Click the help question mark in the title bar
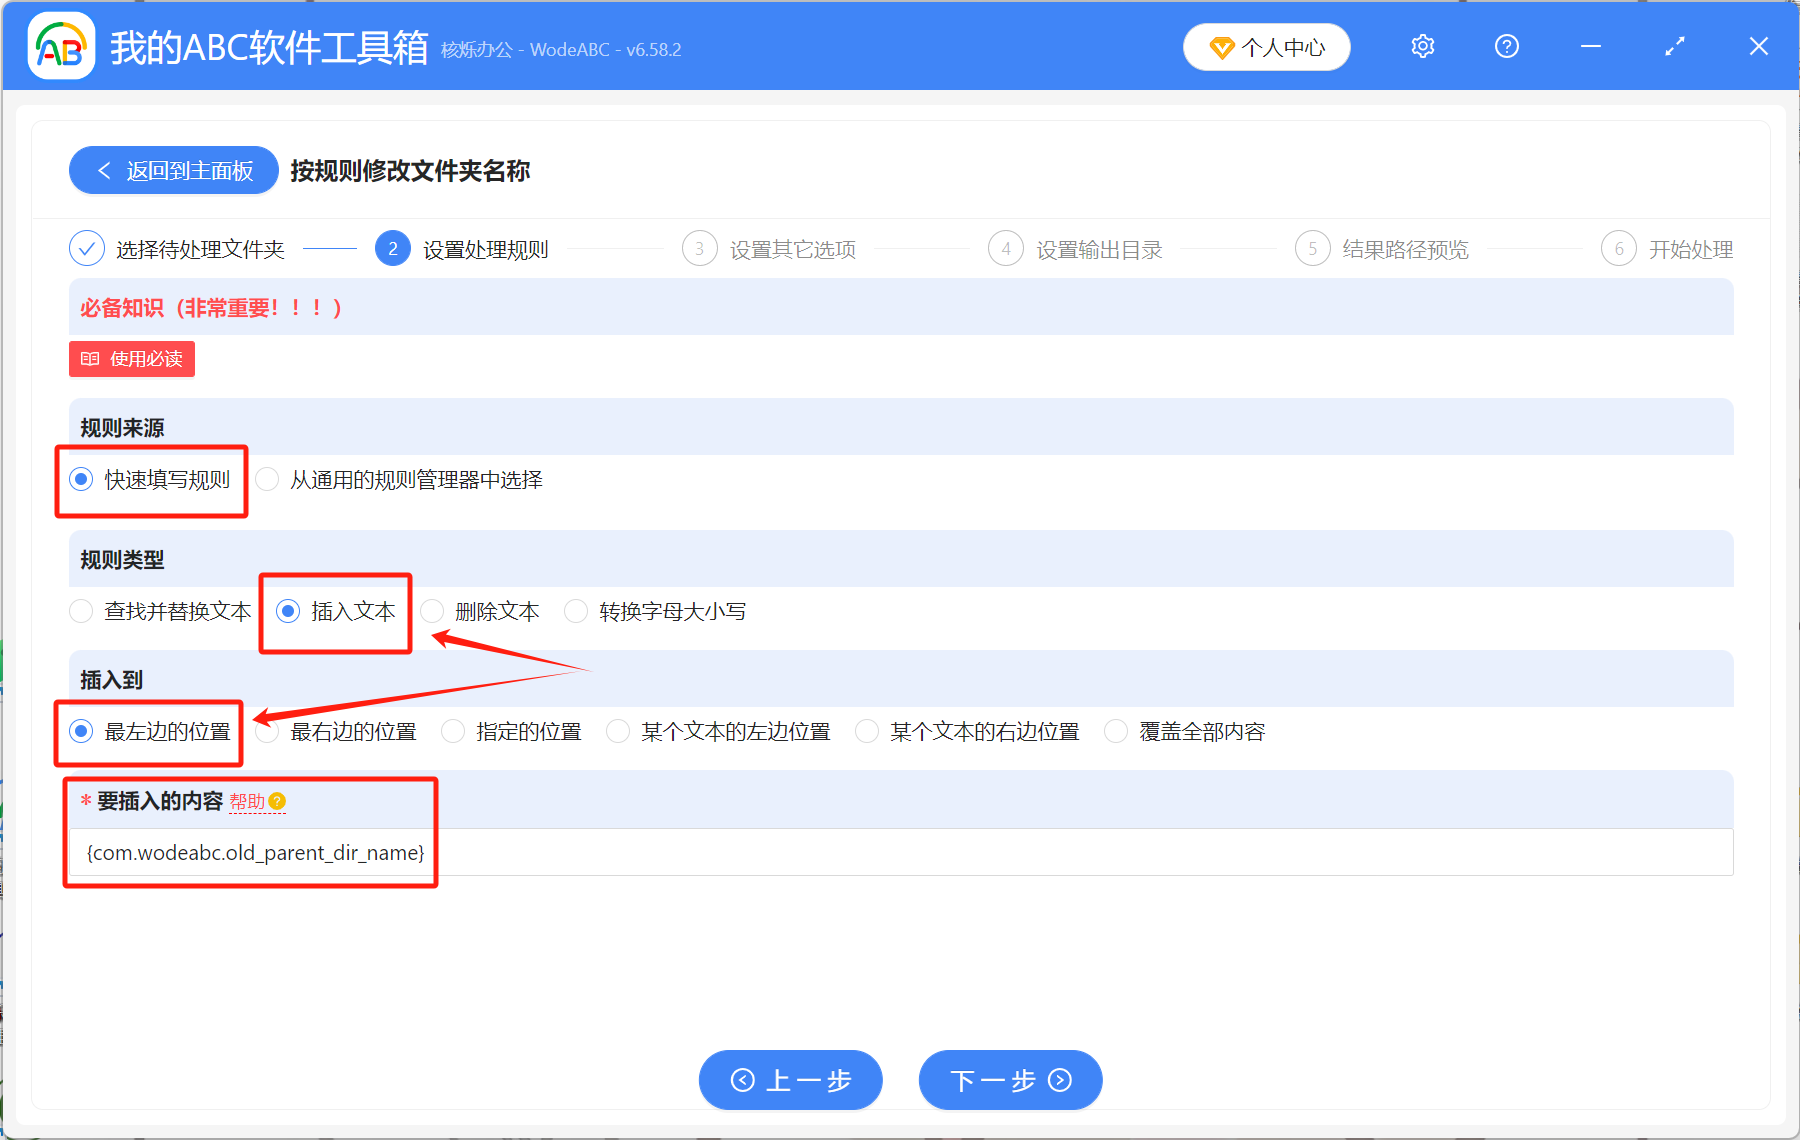 pos(1506,46)
